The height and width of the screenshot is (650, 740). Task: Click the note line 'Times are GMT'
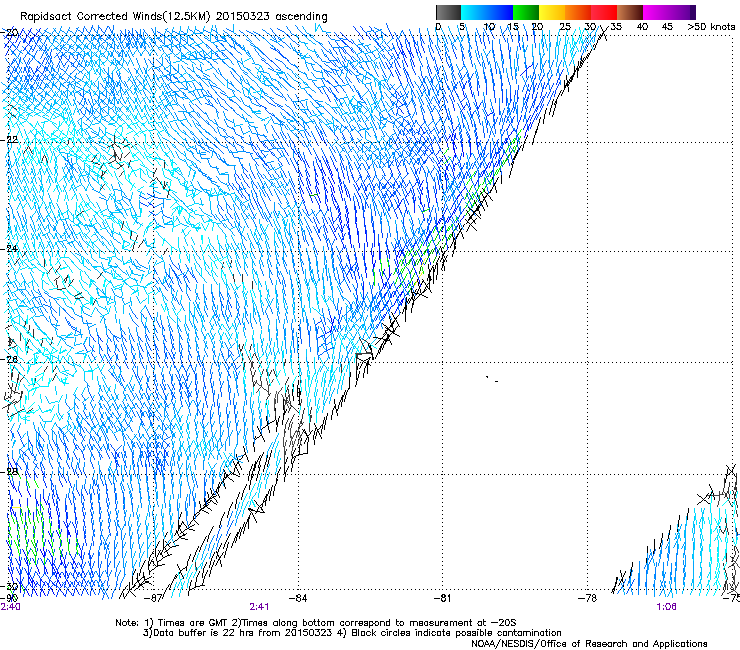(x=193, y=623)
